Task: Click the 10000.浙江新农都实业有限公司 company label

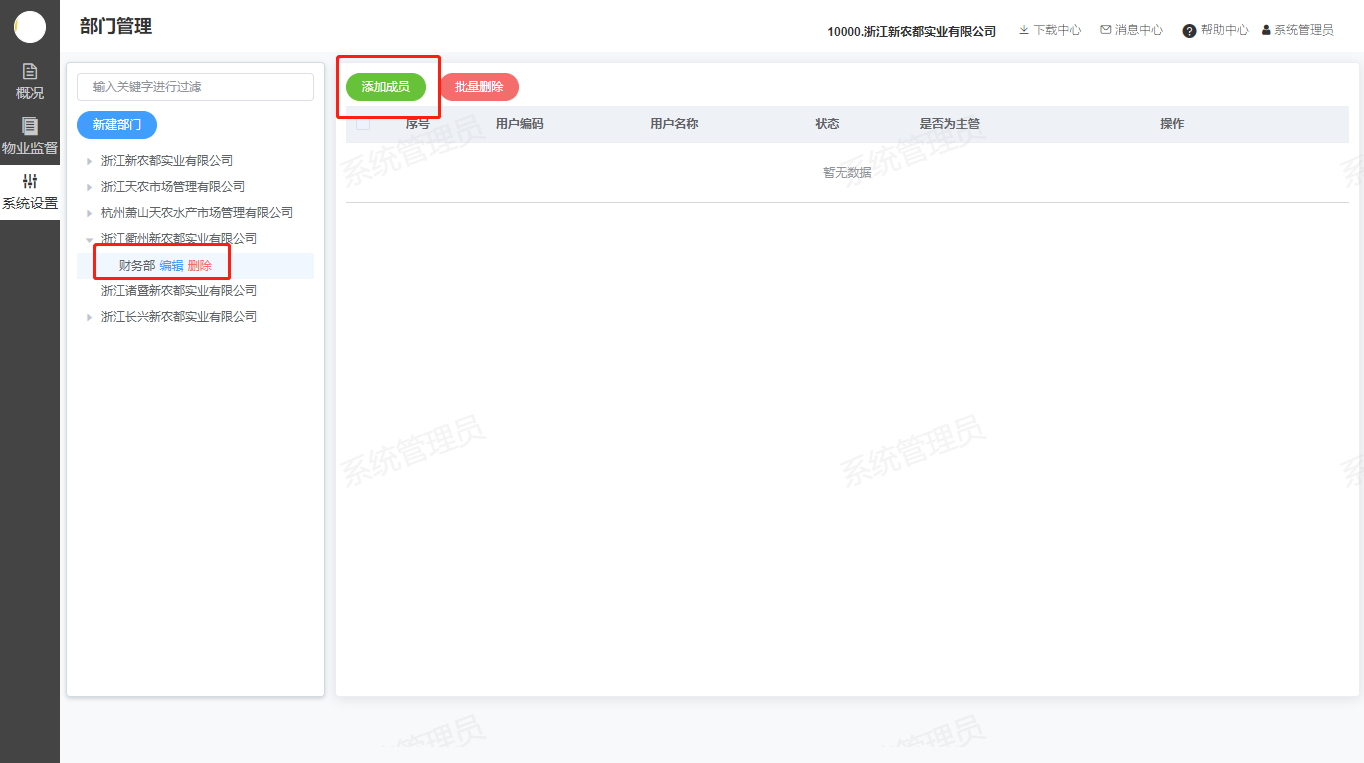Action: [x=912, y=31]
